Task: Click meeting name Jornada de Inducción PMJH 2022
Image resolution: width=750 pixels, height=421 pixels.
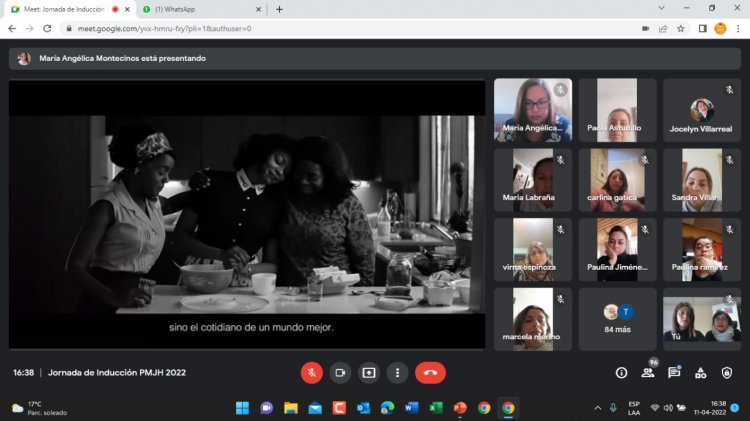Action: click(x=117, y=373)
